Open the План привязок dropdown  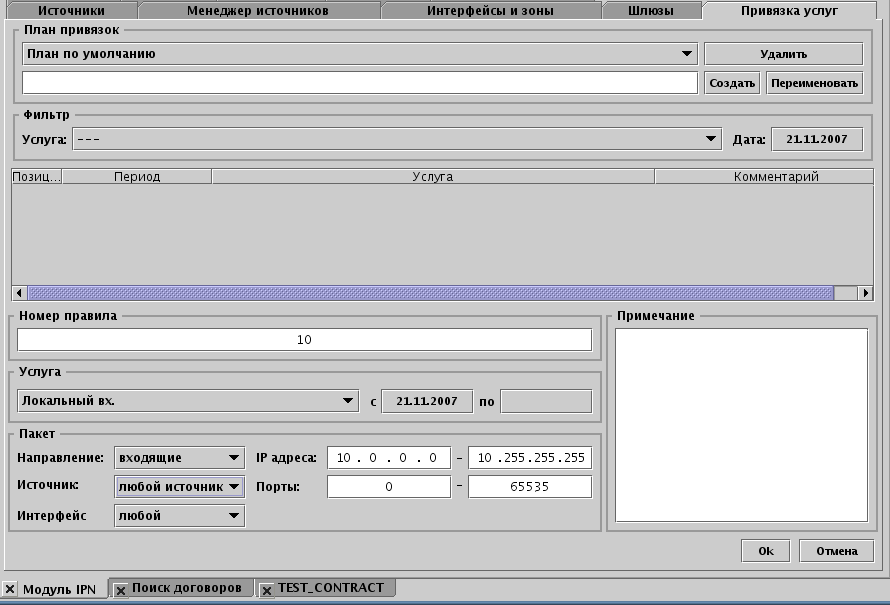tap(687, 54)
